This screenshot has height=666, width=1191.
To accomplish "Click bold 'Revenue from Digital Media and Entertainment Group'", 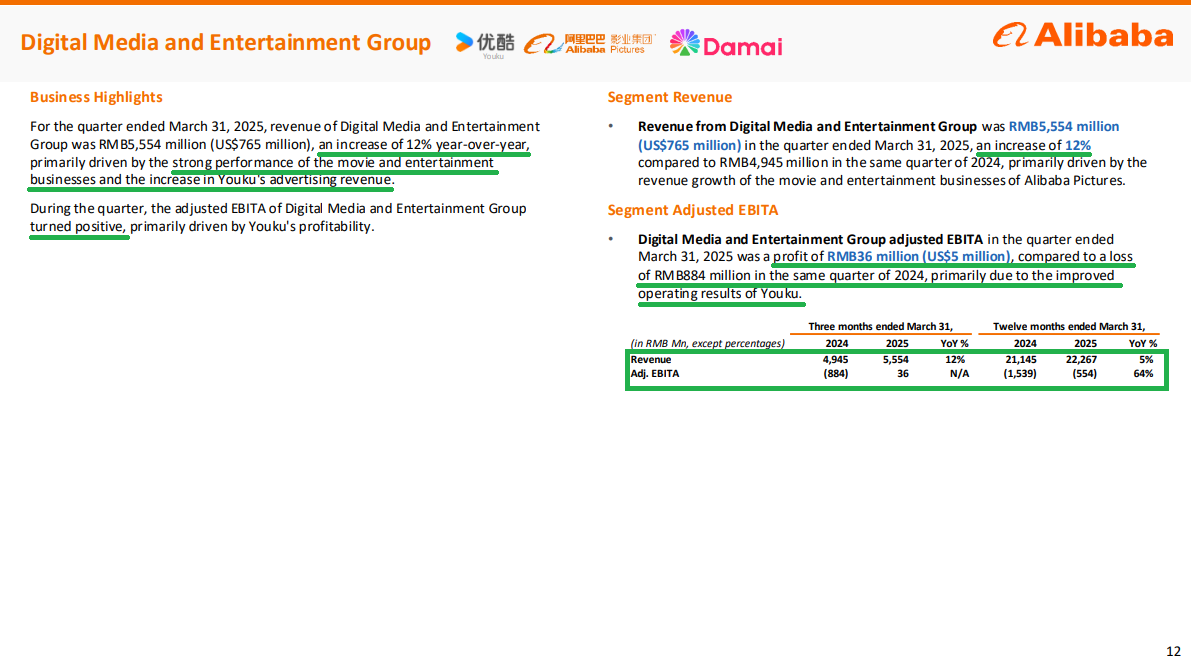I will click(807, 126).
